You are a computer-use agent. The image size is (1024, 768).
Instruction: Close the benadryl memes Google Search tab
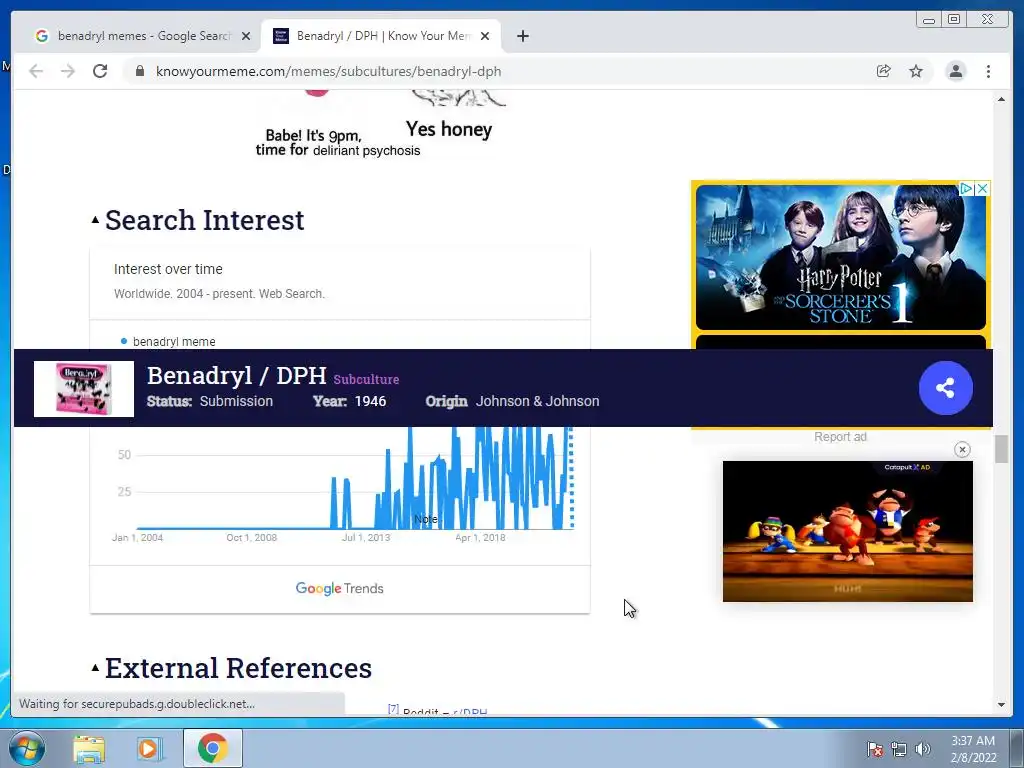(246, 36)
